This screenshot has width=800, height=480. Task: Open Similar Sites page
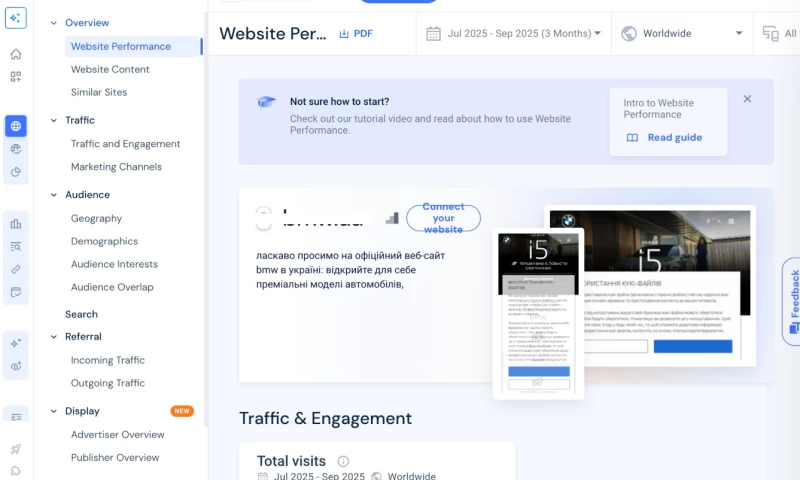[x=99, y=92]
